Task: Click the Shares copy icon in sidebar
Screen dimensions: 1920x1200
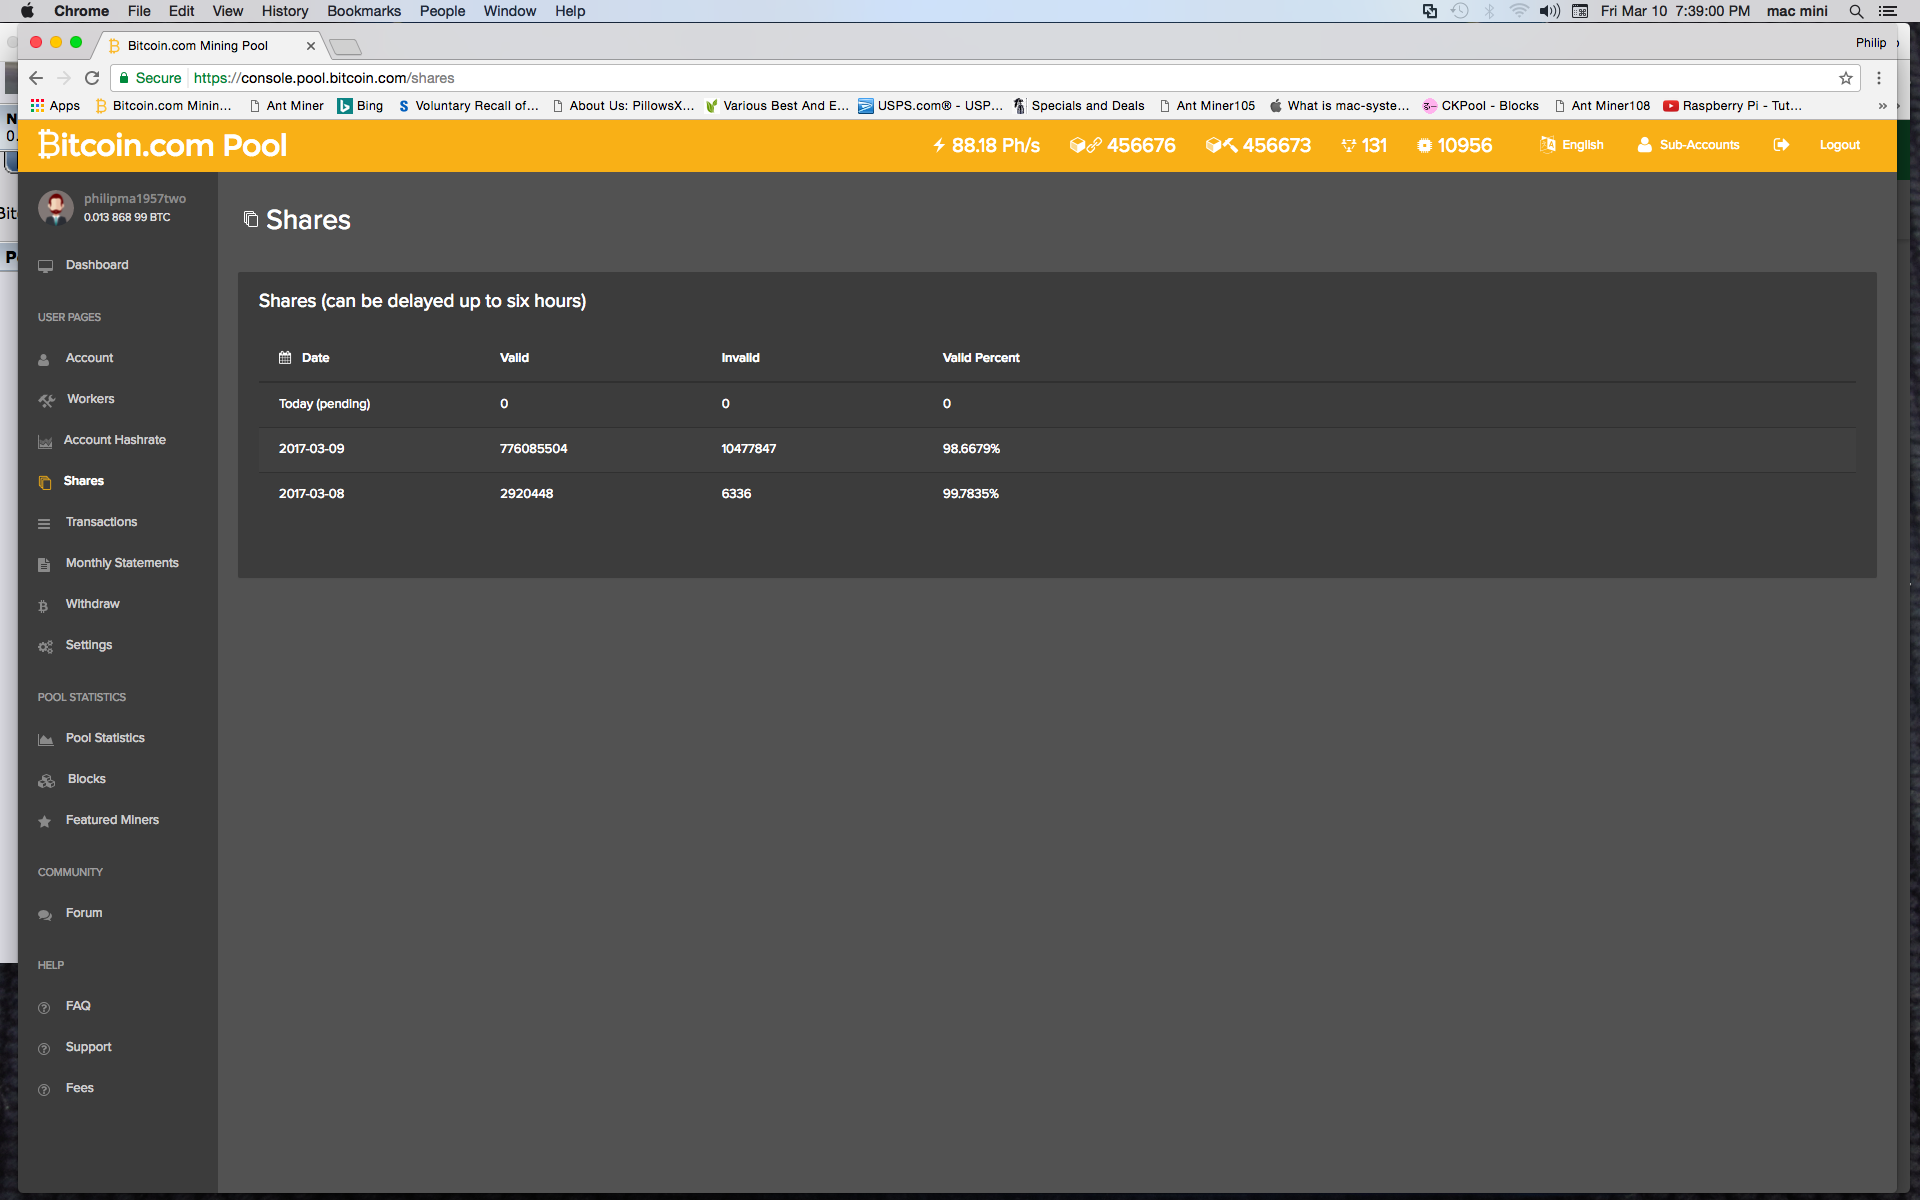Action: 45,482
